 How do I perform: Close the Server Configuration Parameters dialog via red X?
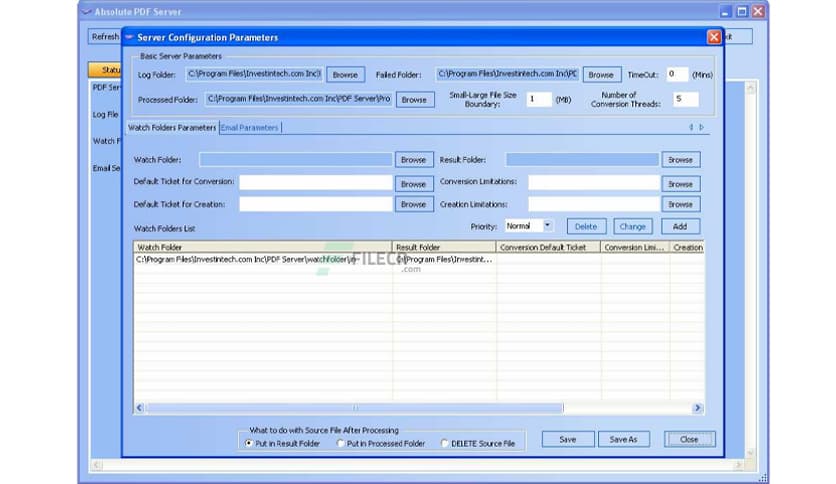[713, 37]
